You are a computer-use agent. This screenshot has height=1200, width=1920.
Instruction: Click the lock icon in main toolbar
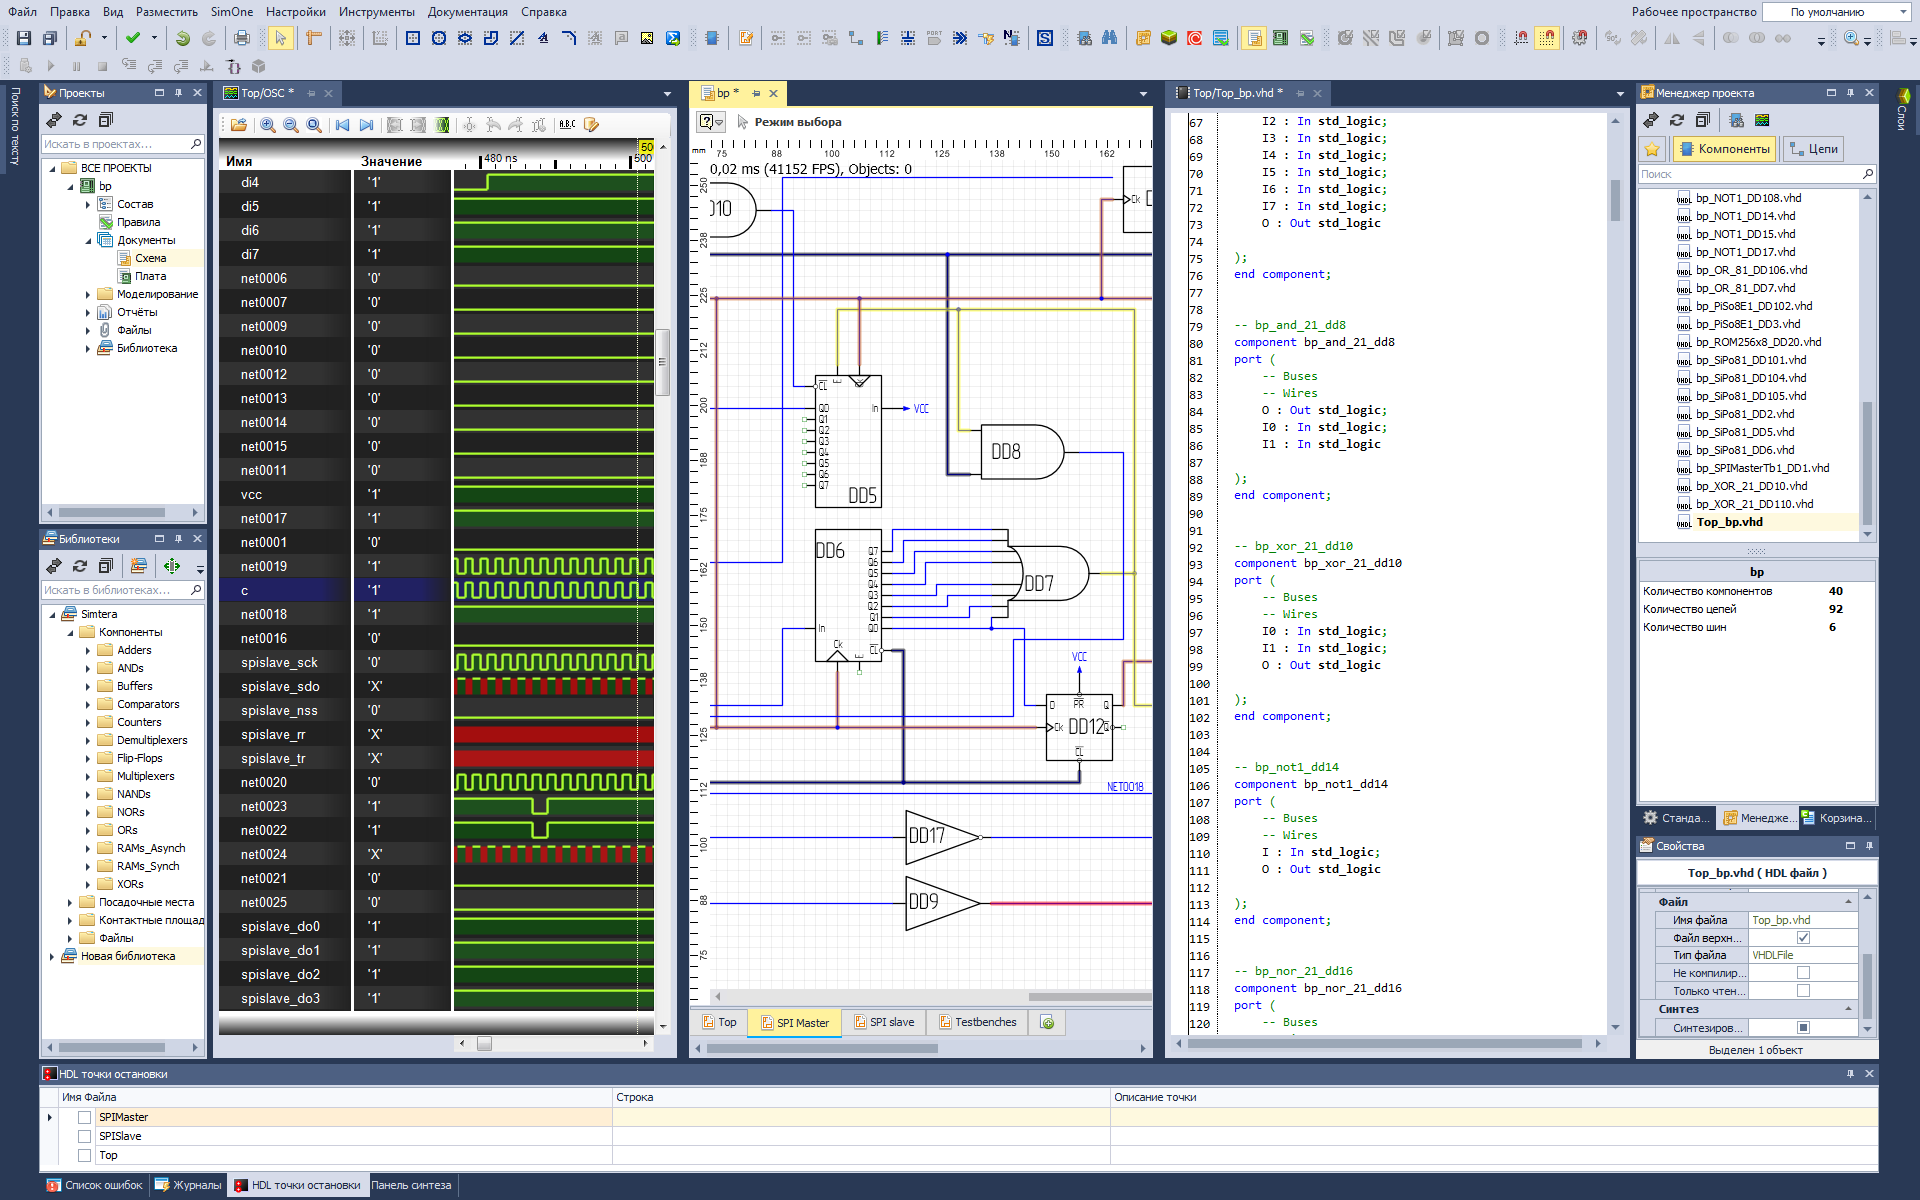coord(84,38)
